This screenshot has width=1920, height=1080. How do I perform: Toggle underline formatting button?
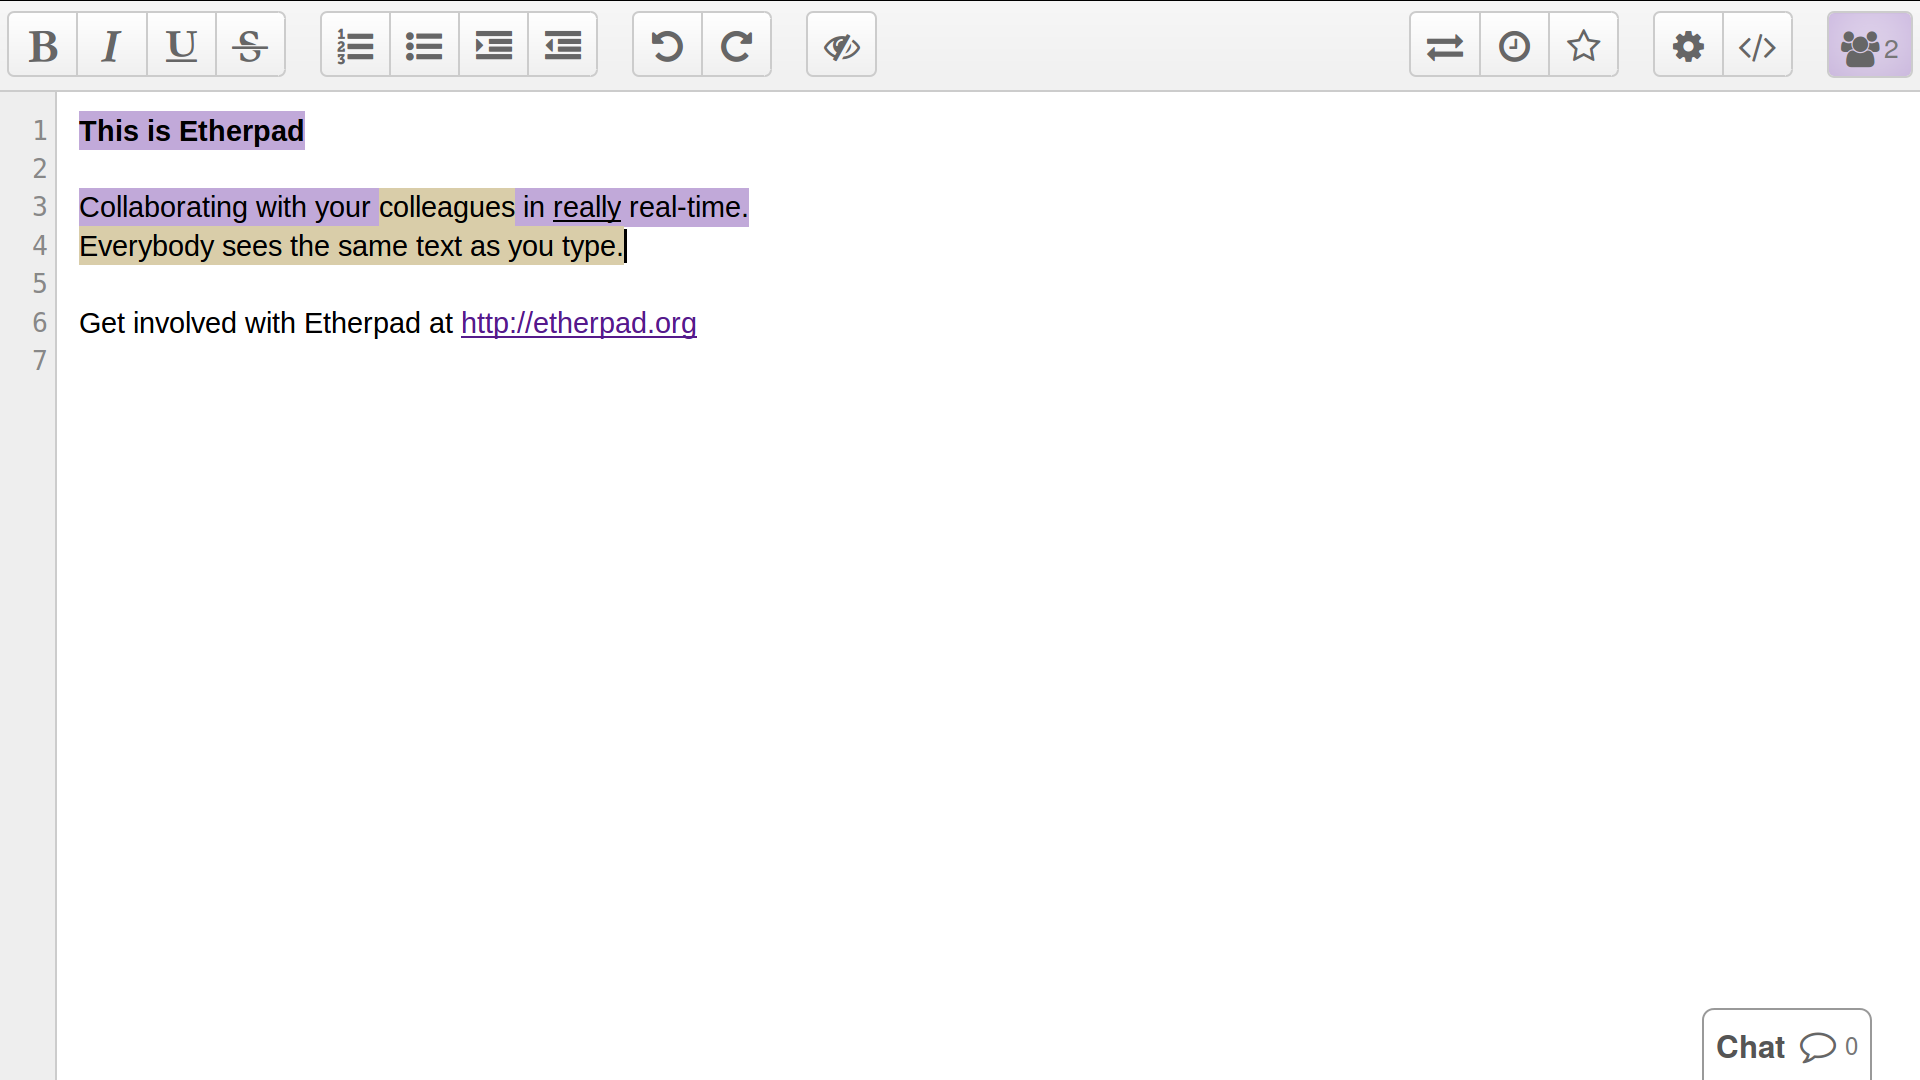181,45
